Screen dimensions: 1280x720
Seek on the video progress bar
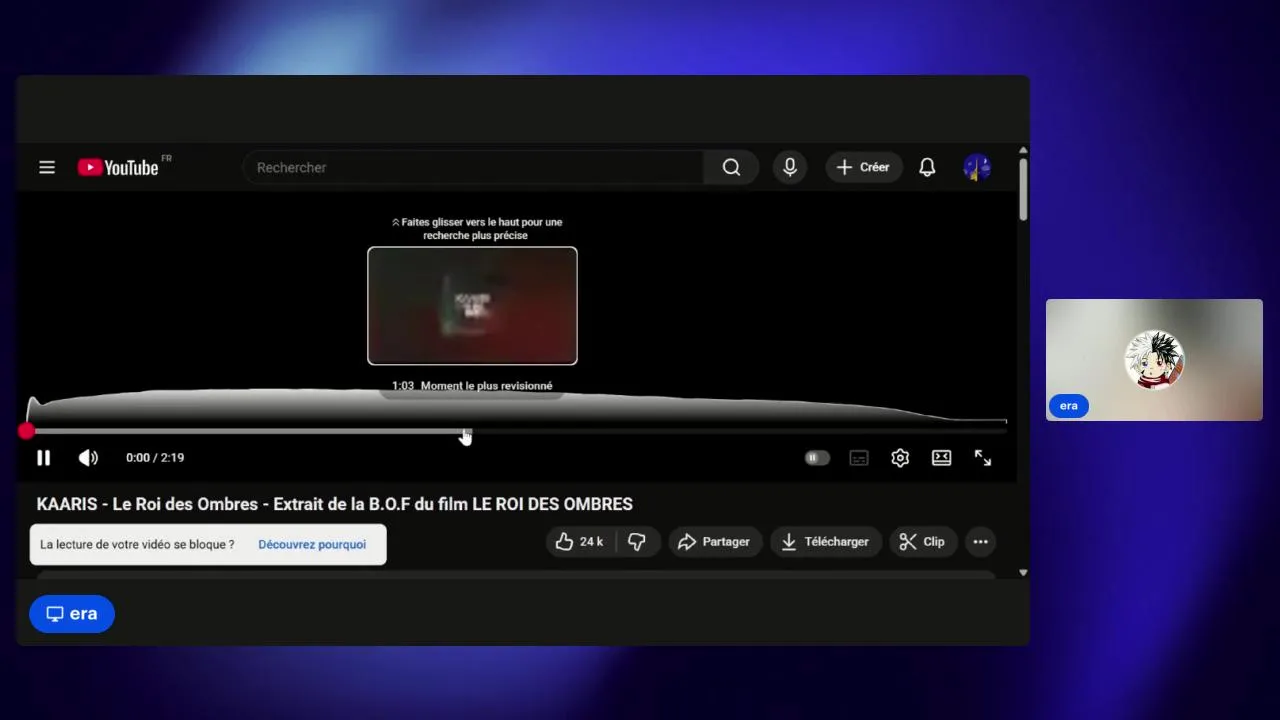point(516,431)
